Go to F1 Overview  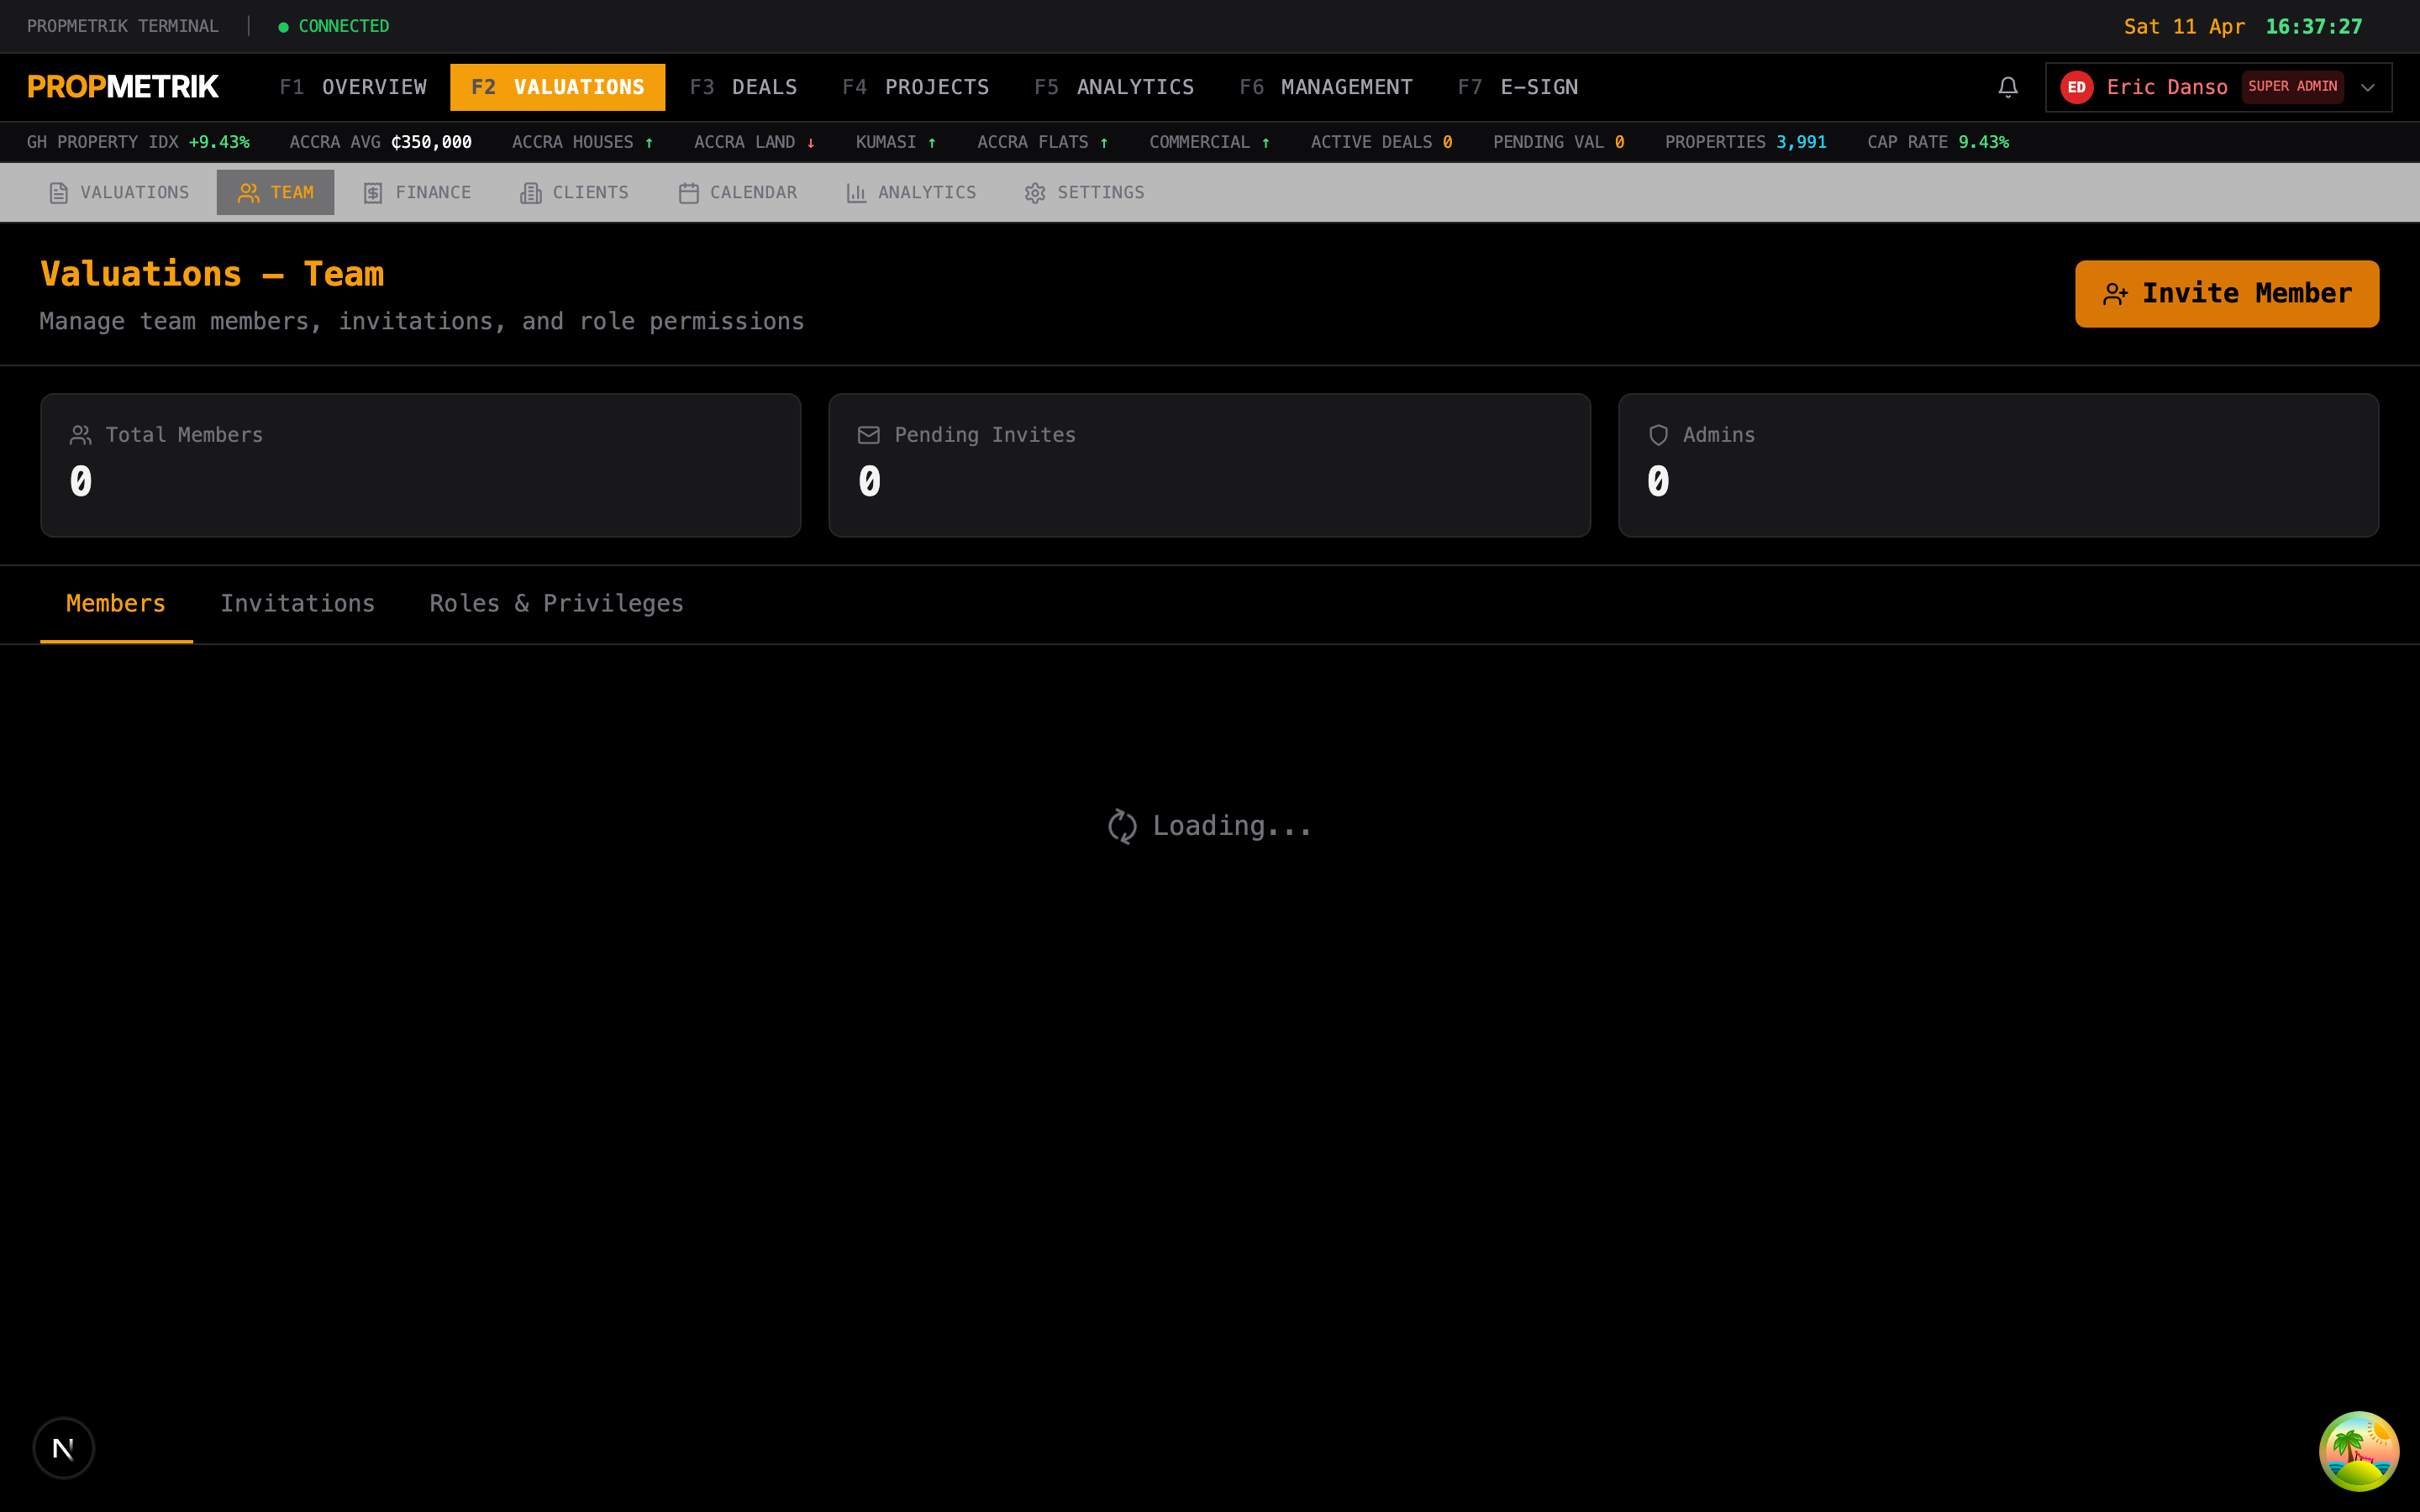(353, 87)
